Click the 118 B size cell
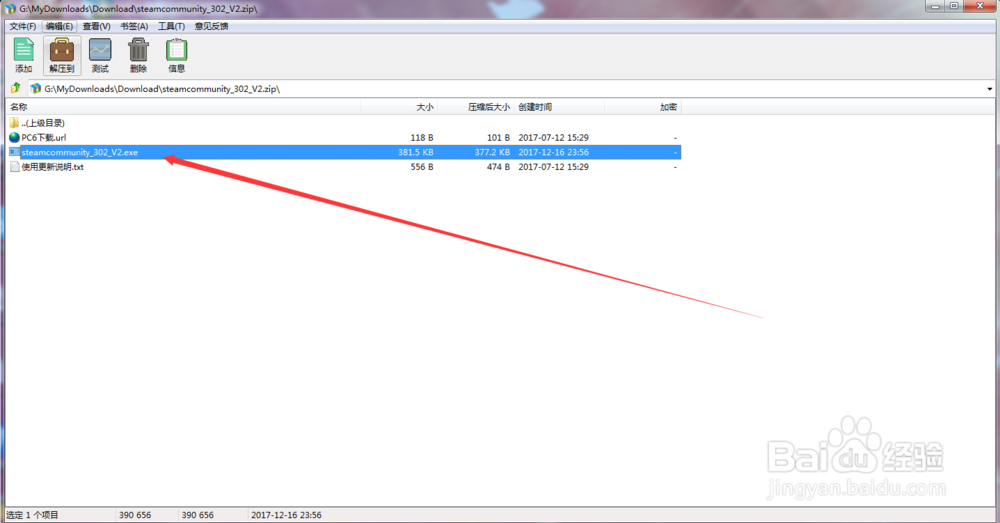Viewport: 1000px width, 523px height. (422, 137)
